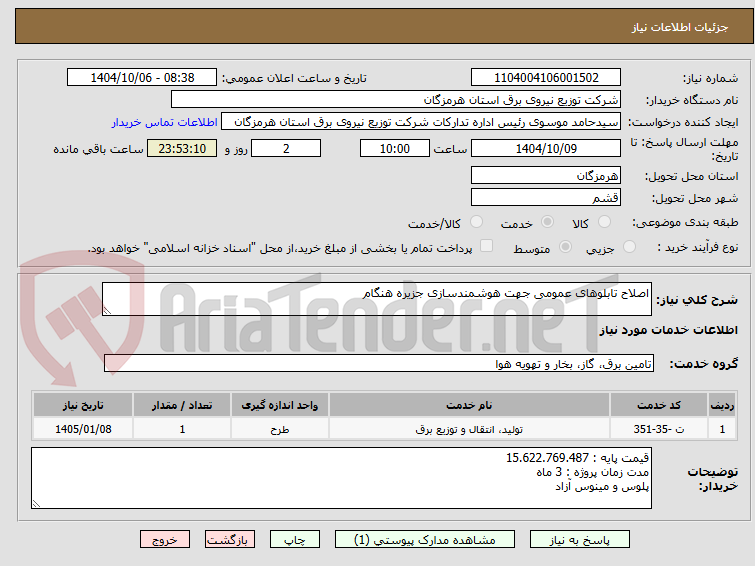This screenshot has width=755, height=566.
Task: Toggle the Islamic treasury payment checkbox
Action: tap(487, 246)
